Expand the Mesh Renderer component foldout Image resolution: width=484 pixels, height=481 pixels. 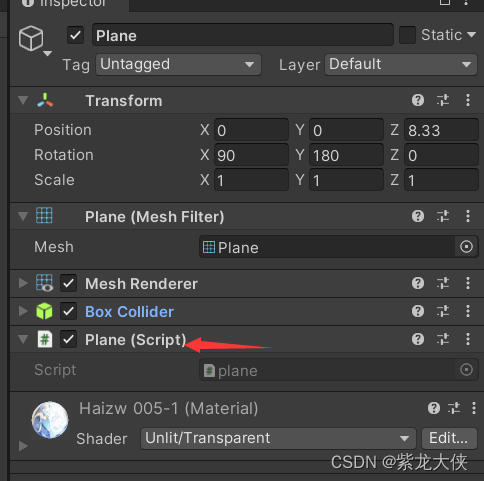pos(23,283)
